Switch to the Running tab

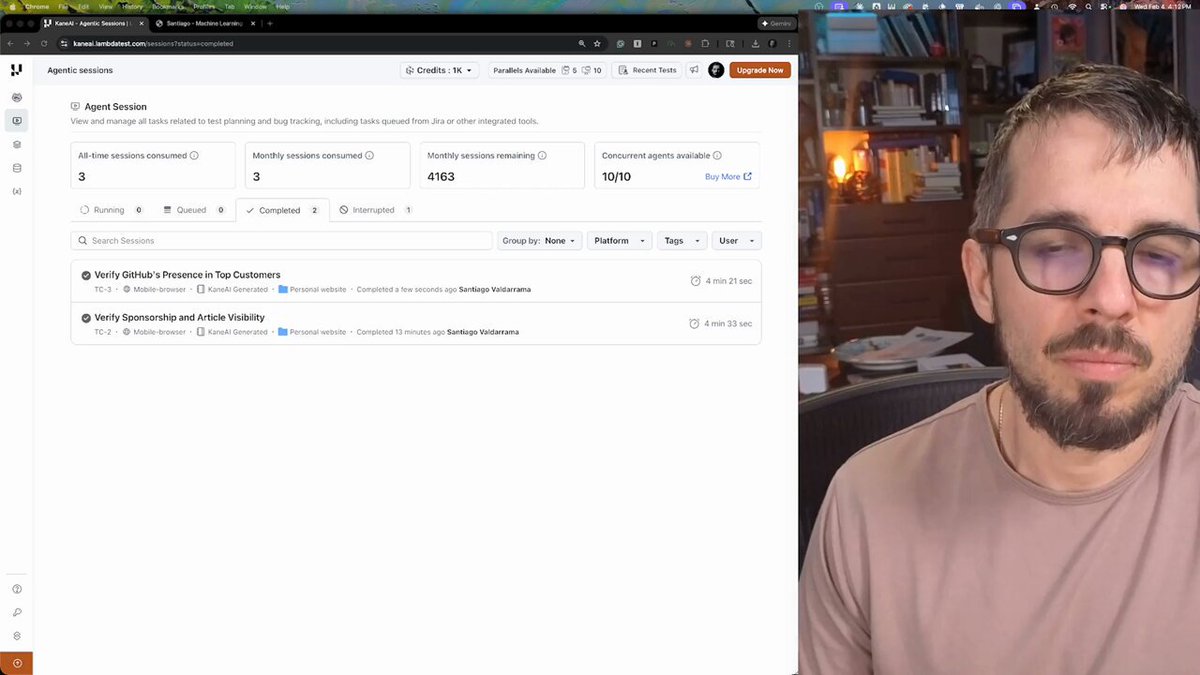pos(112,210)
